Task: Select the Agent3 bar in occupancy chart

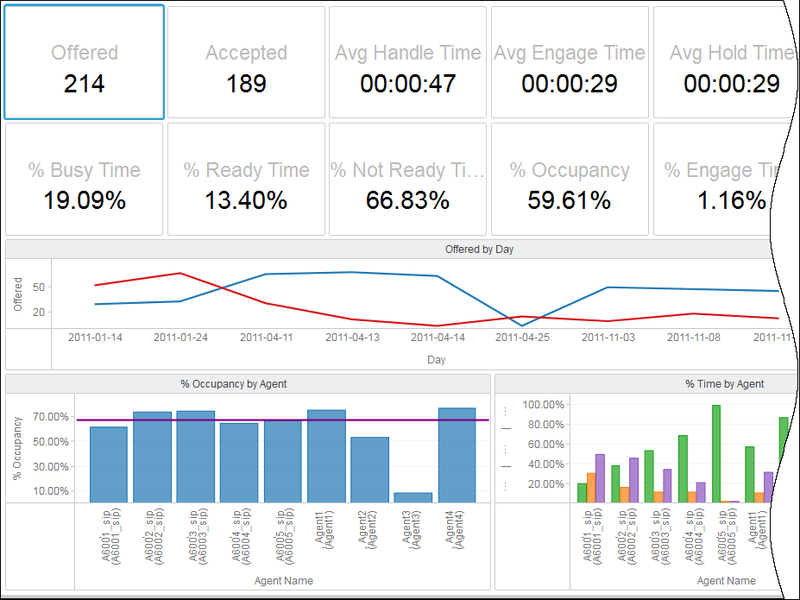Action: (413, 497)
